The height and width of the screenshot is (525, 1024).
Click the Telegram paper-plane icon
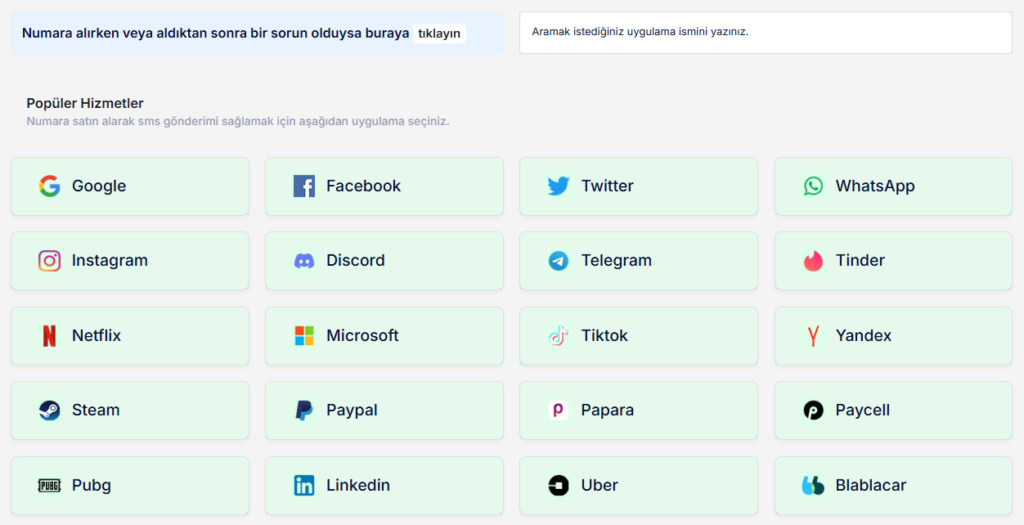click(558, 261)
